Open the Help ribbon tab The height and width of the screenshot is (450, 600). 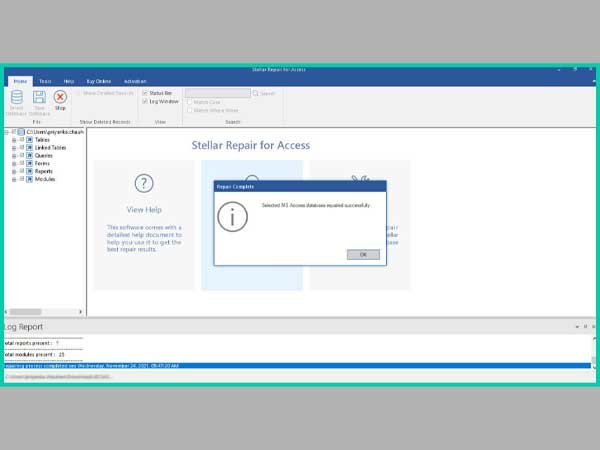pyautogui.click(x=68, y=81)
